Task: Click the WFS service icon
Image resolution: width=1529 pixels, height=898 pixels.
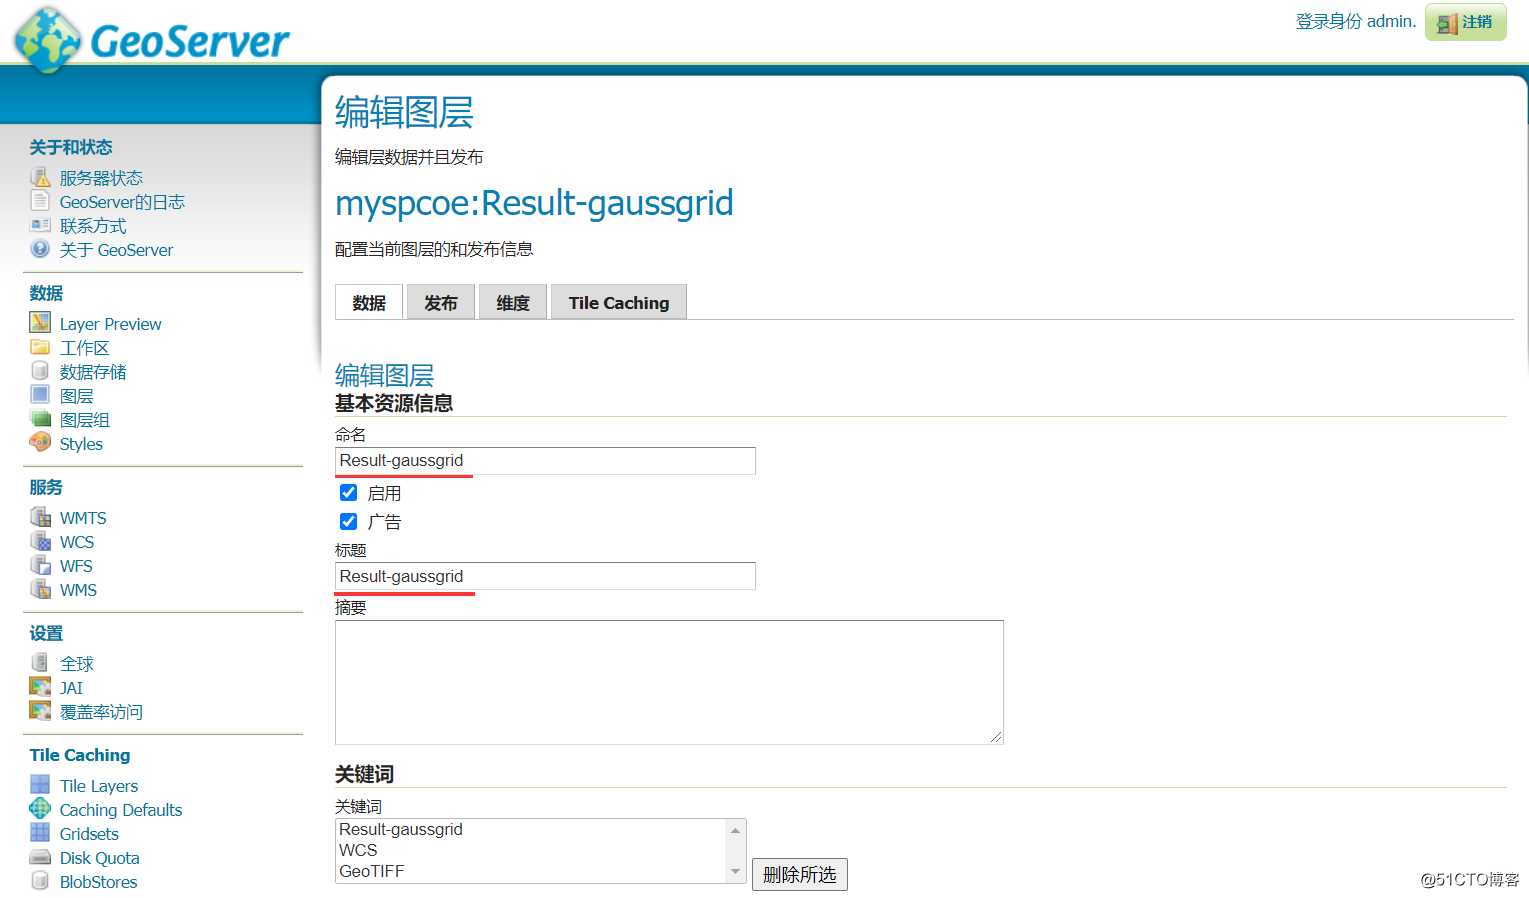Action: [40, 564]
